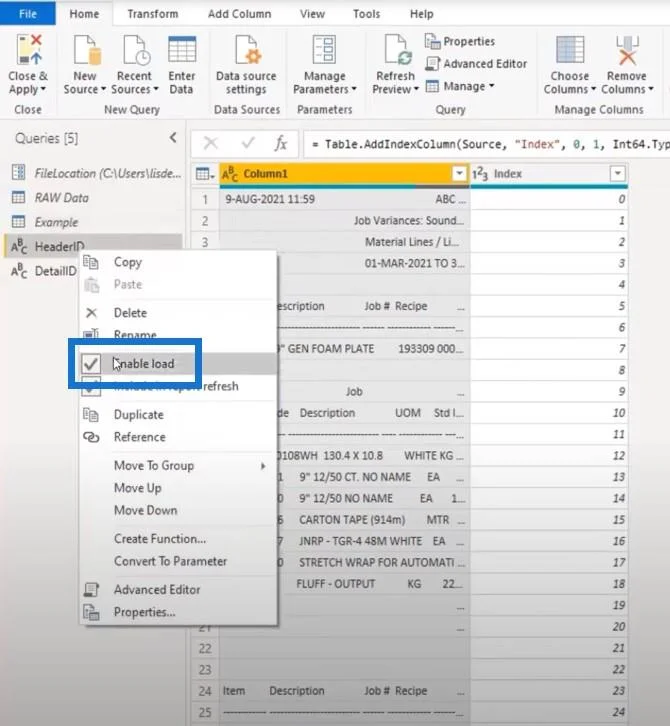This screenshot has width=670, height=726.
Task: Click Manage Parameters icon
Action: click(x=324, y=50)
